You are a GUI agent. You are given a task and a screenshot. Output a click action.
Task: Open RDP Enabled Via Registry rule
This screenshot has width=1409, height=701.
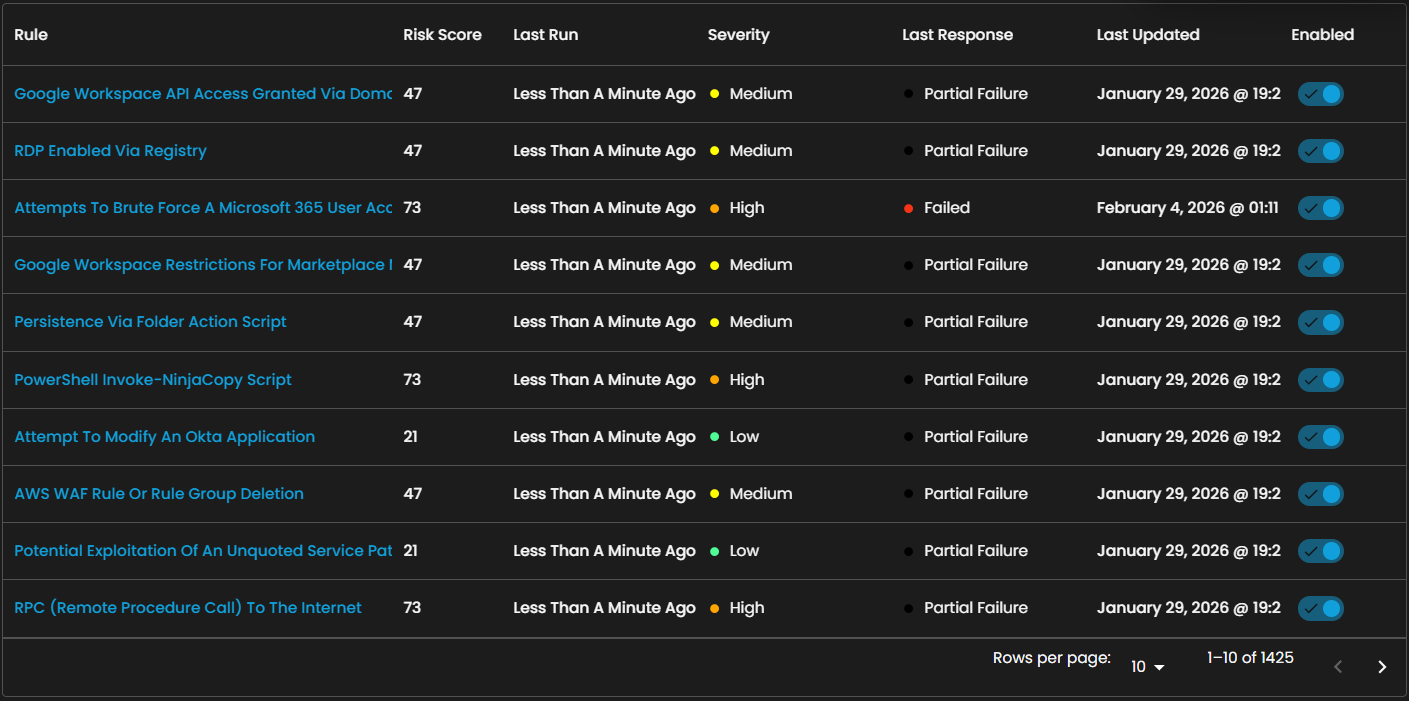(110, 151)
